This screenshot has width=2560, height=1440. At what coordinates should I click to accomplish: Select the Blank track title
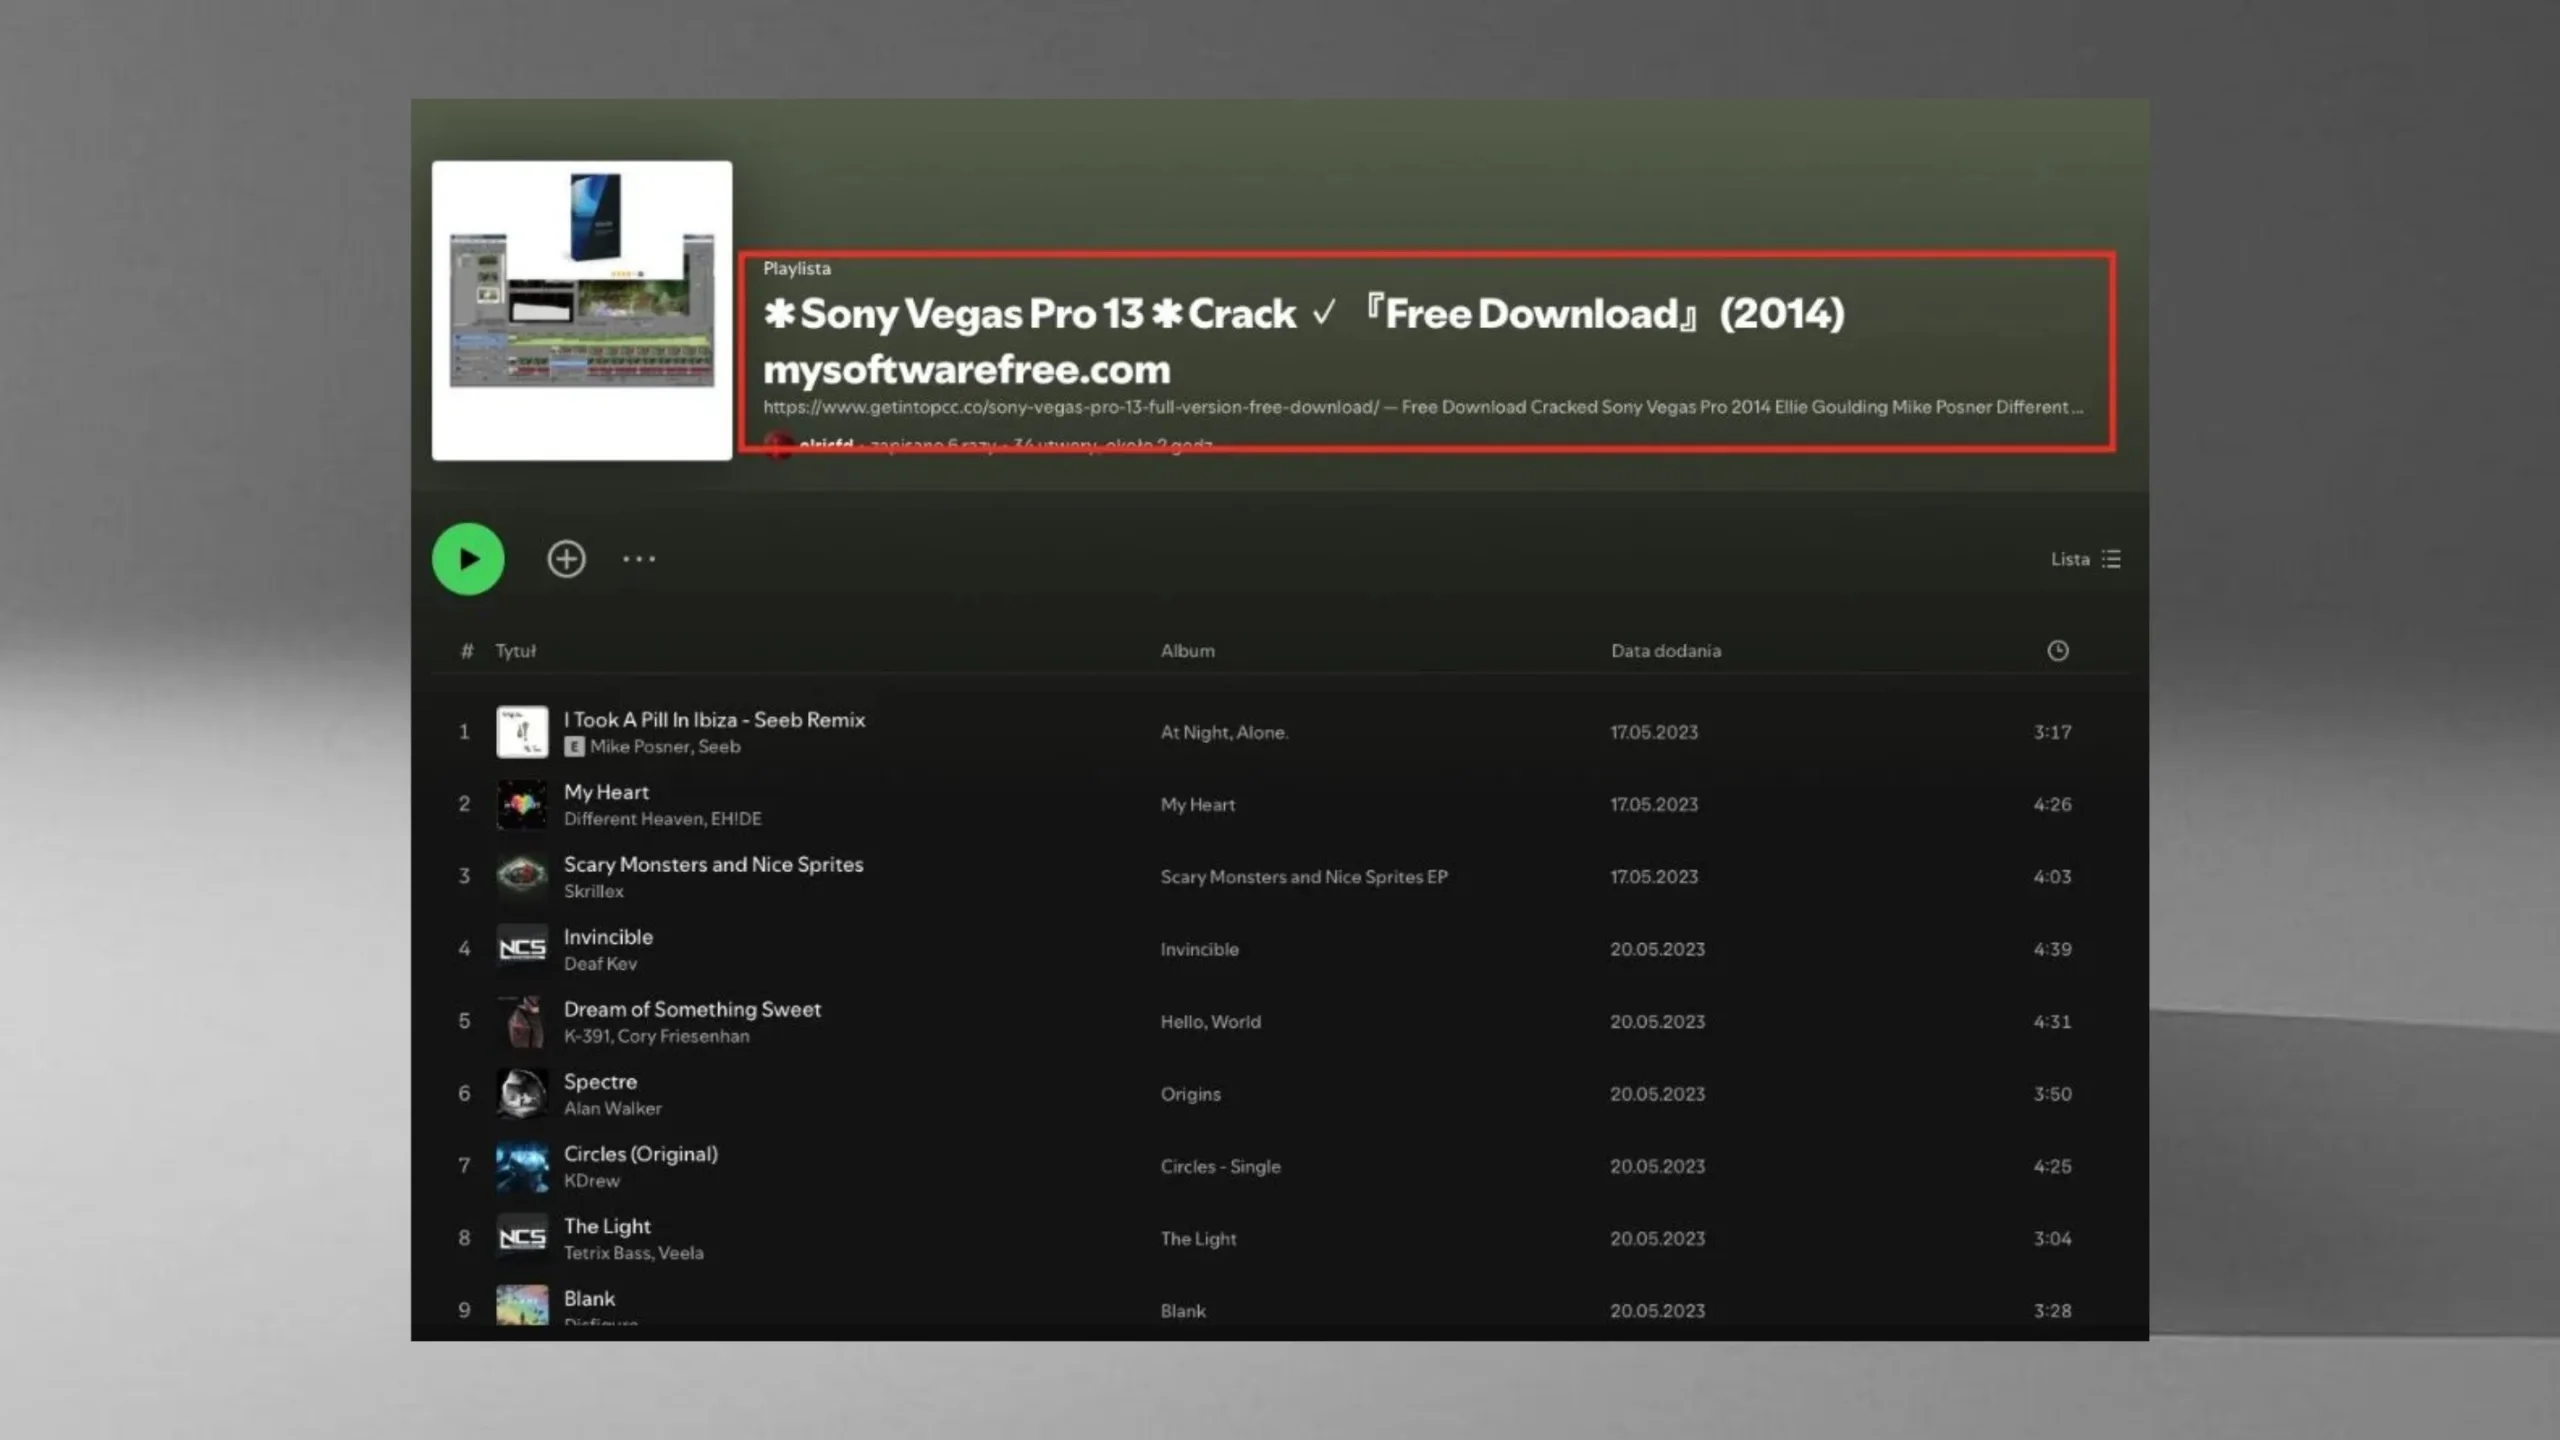click(x=589, y=1299)
